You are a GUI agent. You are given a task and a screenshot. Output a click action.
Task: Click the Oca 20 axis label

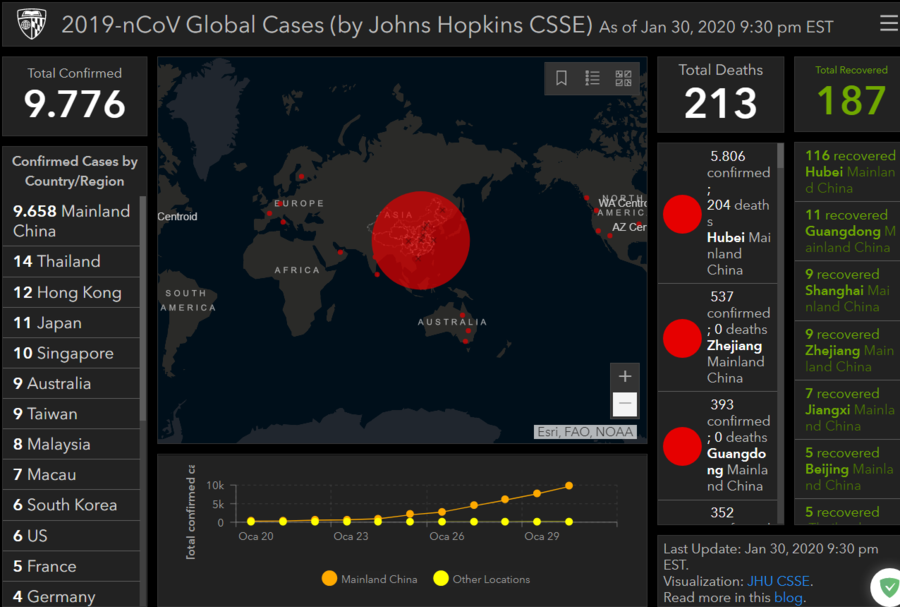pos(255,536)
